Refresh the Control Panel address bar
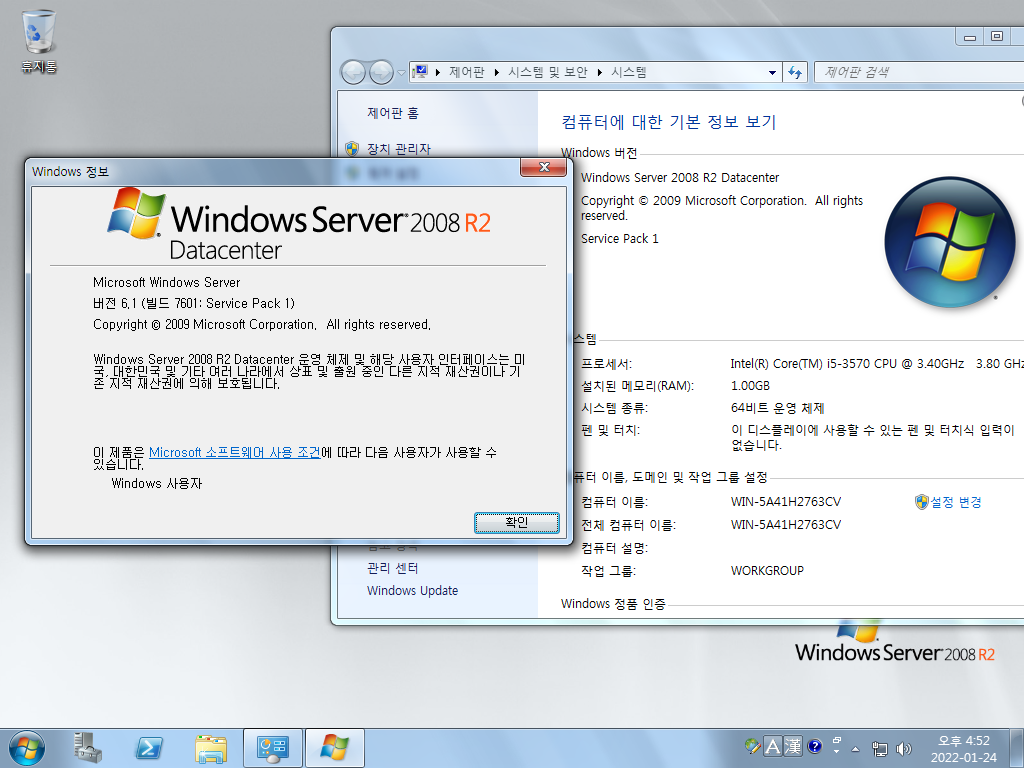 point(795,72)
